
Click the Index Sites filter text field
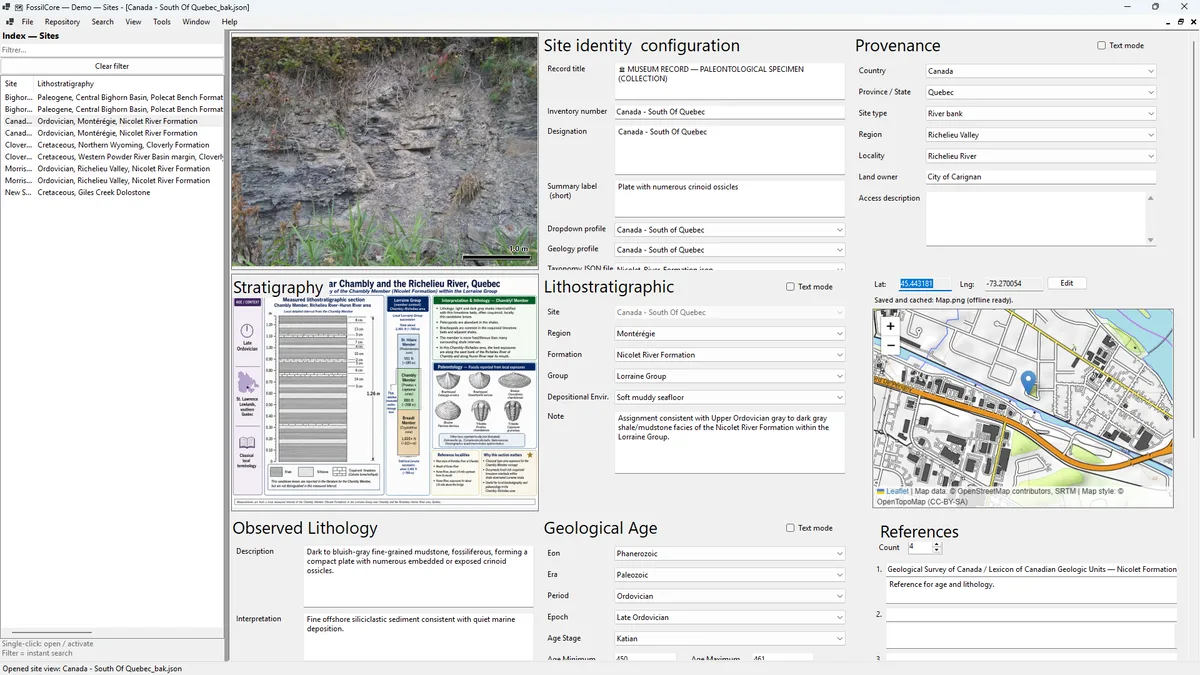click(x=112, y=50)
